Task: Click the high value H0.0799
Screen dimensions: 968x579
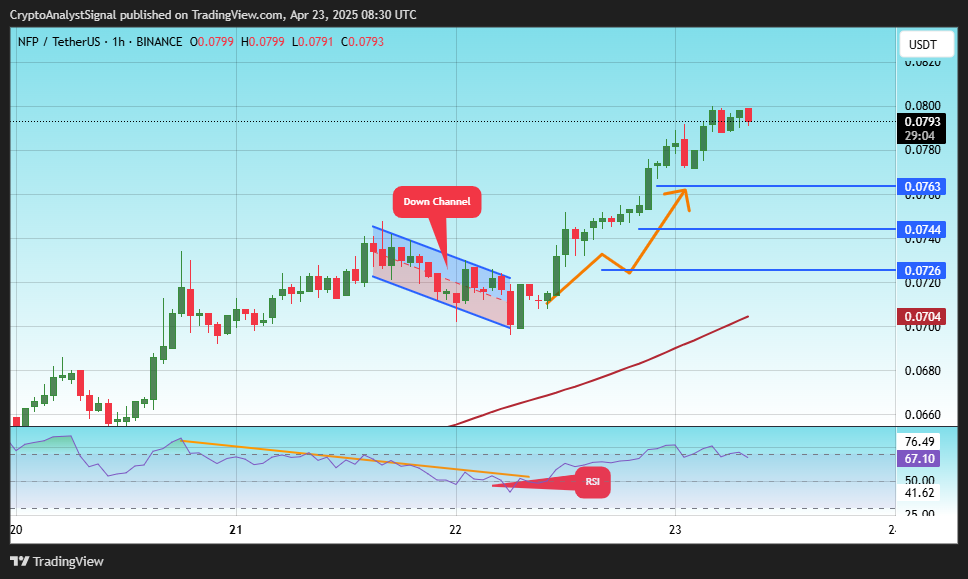Action: click(262, 42)
